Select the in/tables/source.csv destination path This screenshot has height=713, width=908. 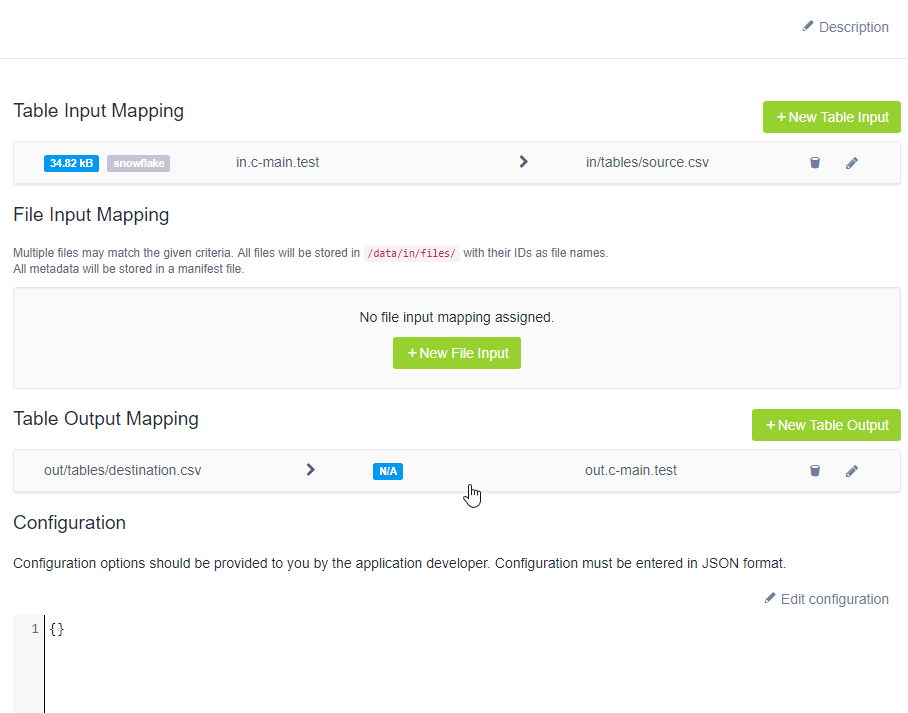647,162
